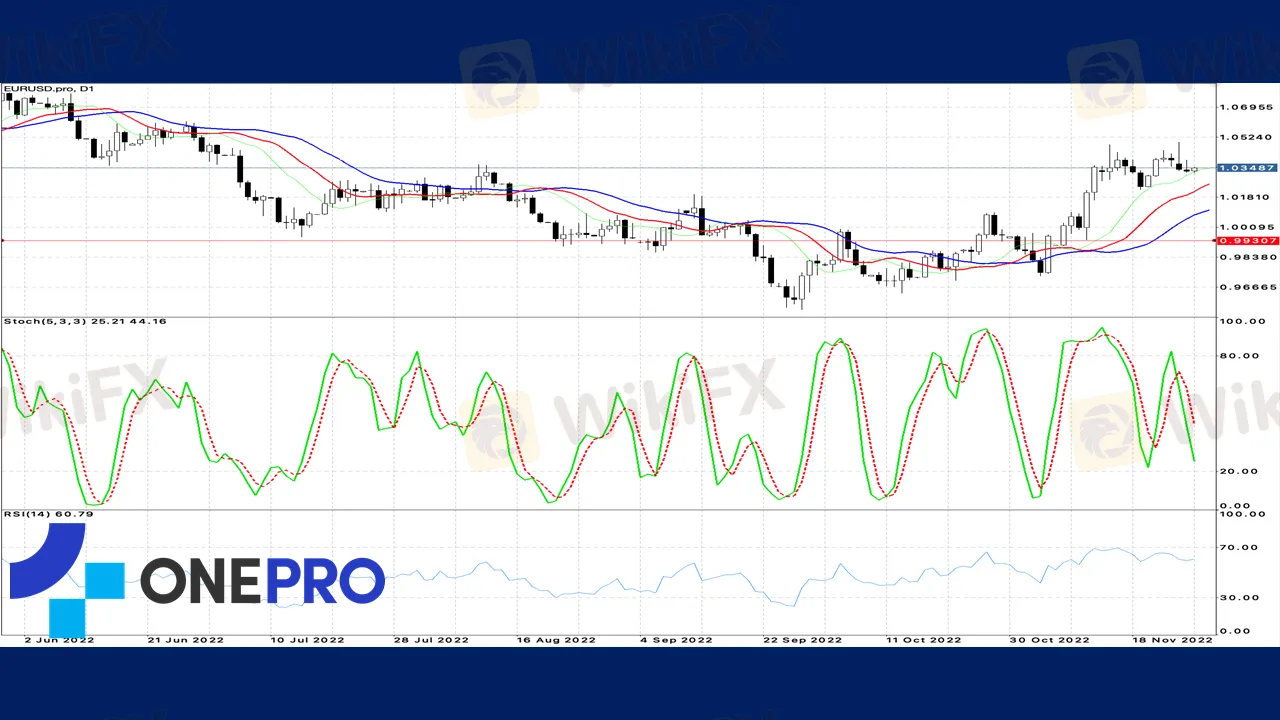Click the 70.00 level on RSI scale

click(1238, 548)
